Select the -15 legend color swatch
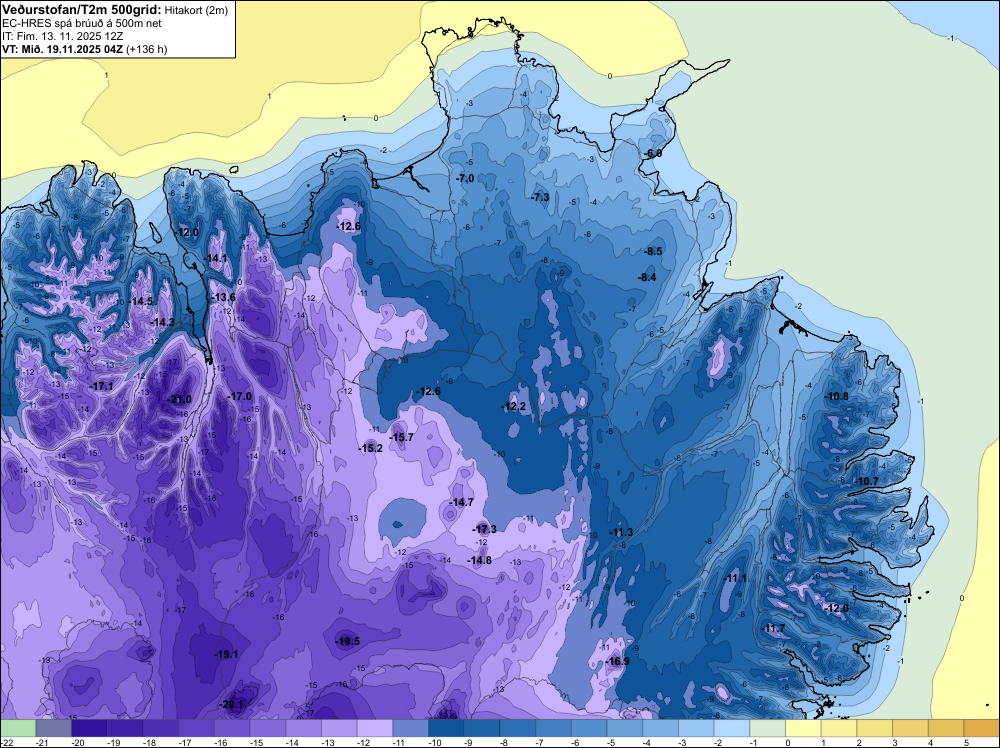Image resolution: width=1000 pixels, height=748 pixels. click(268, 728)
